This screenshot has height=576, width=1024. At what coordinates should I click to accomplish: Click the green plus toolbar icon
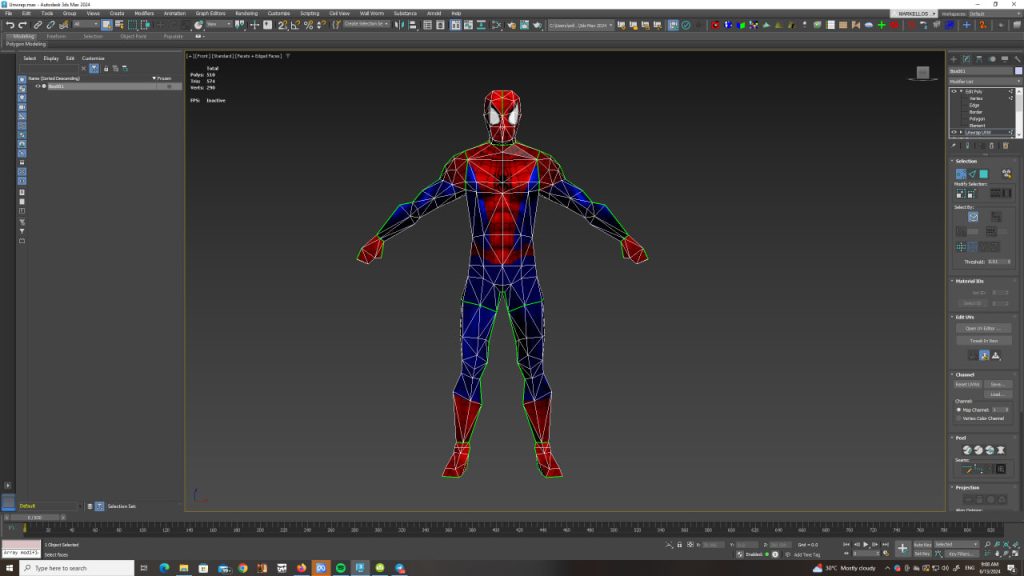click(x=881, y=25)
